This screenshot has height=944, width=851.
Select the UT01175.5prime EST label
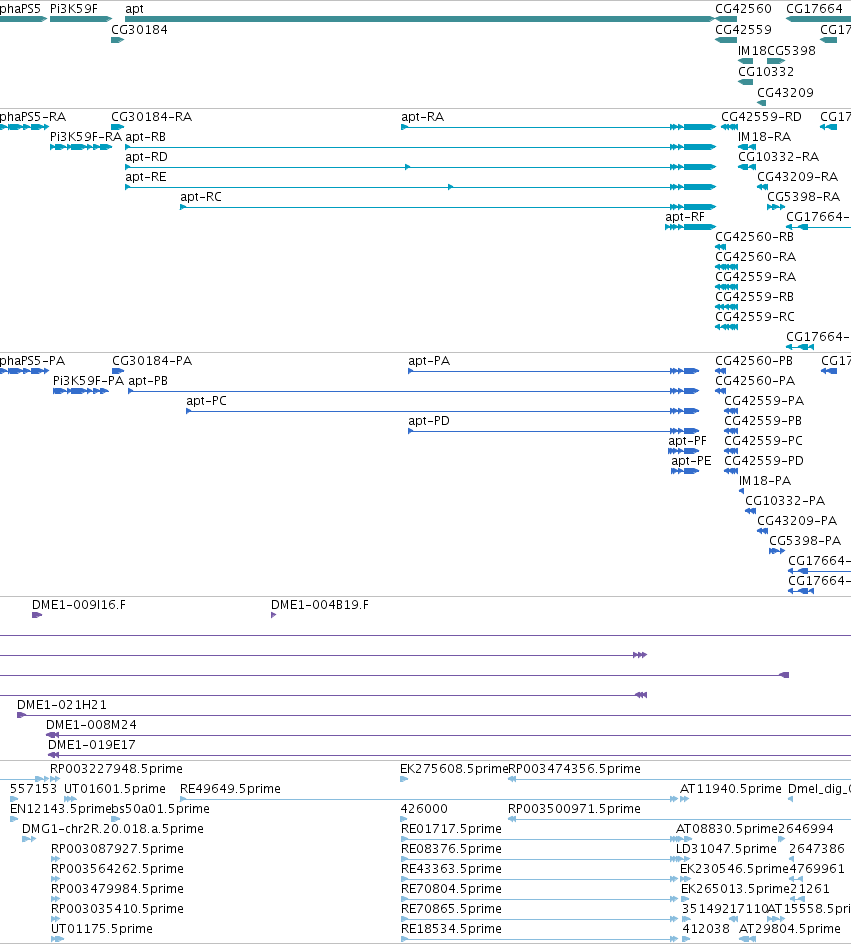point(102,928)
